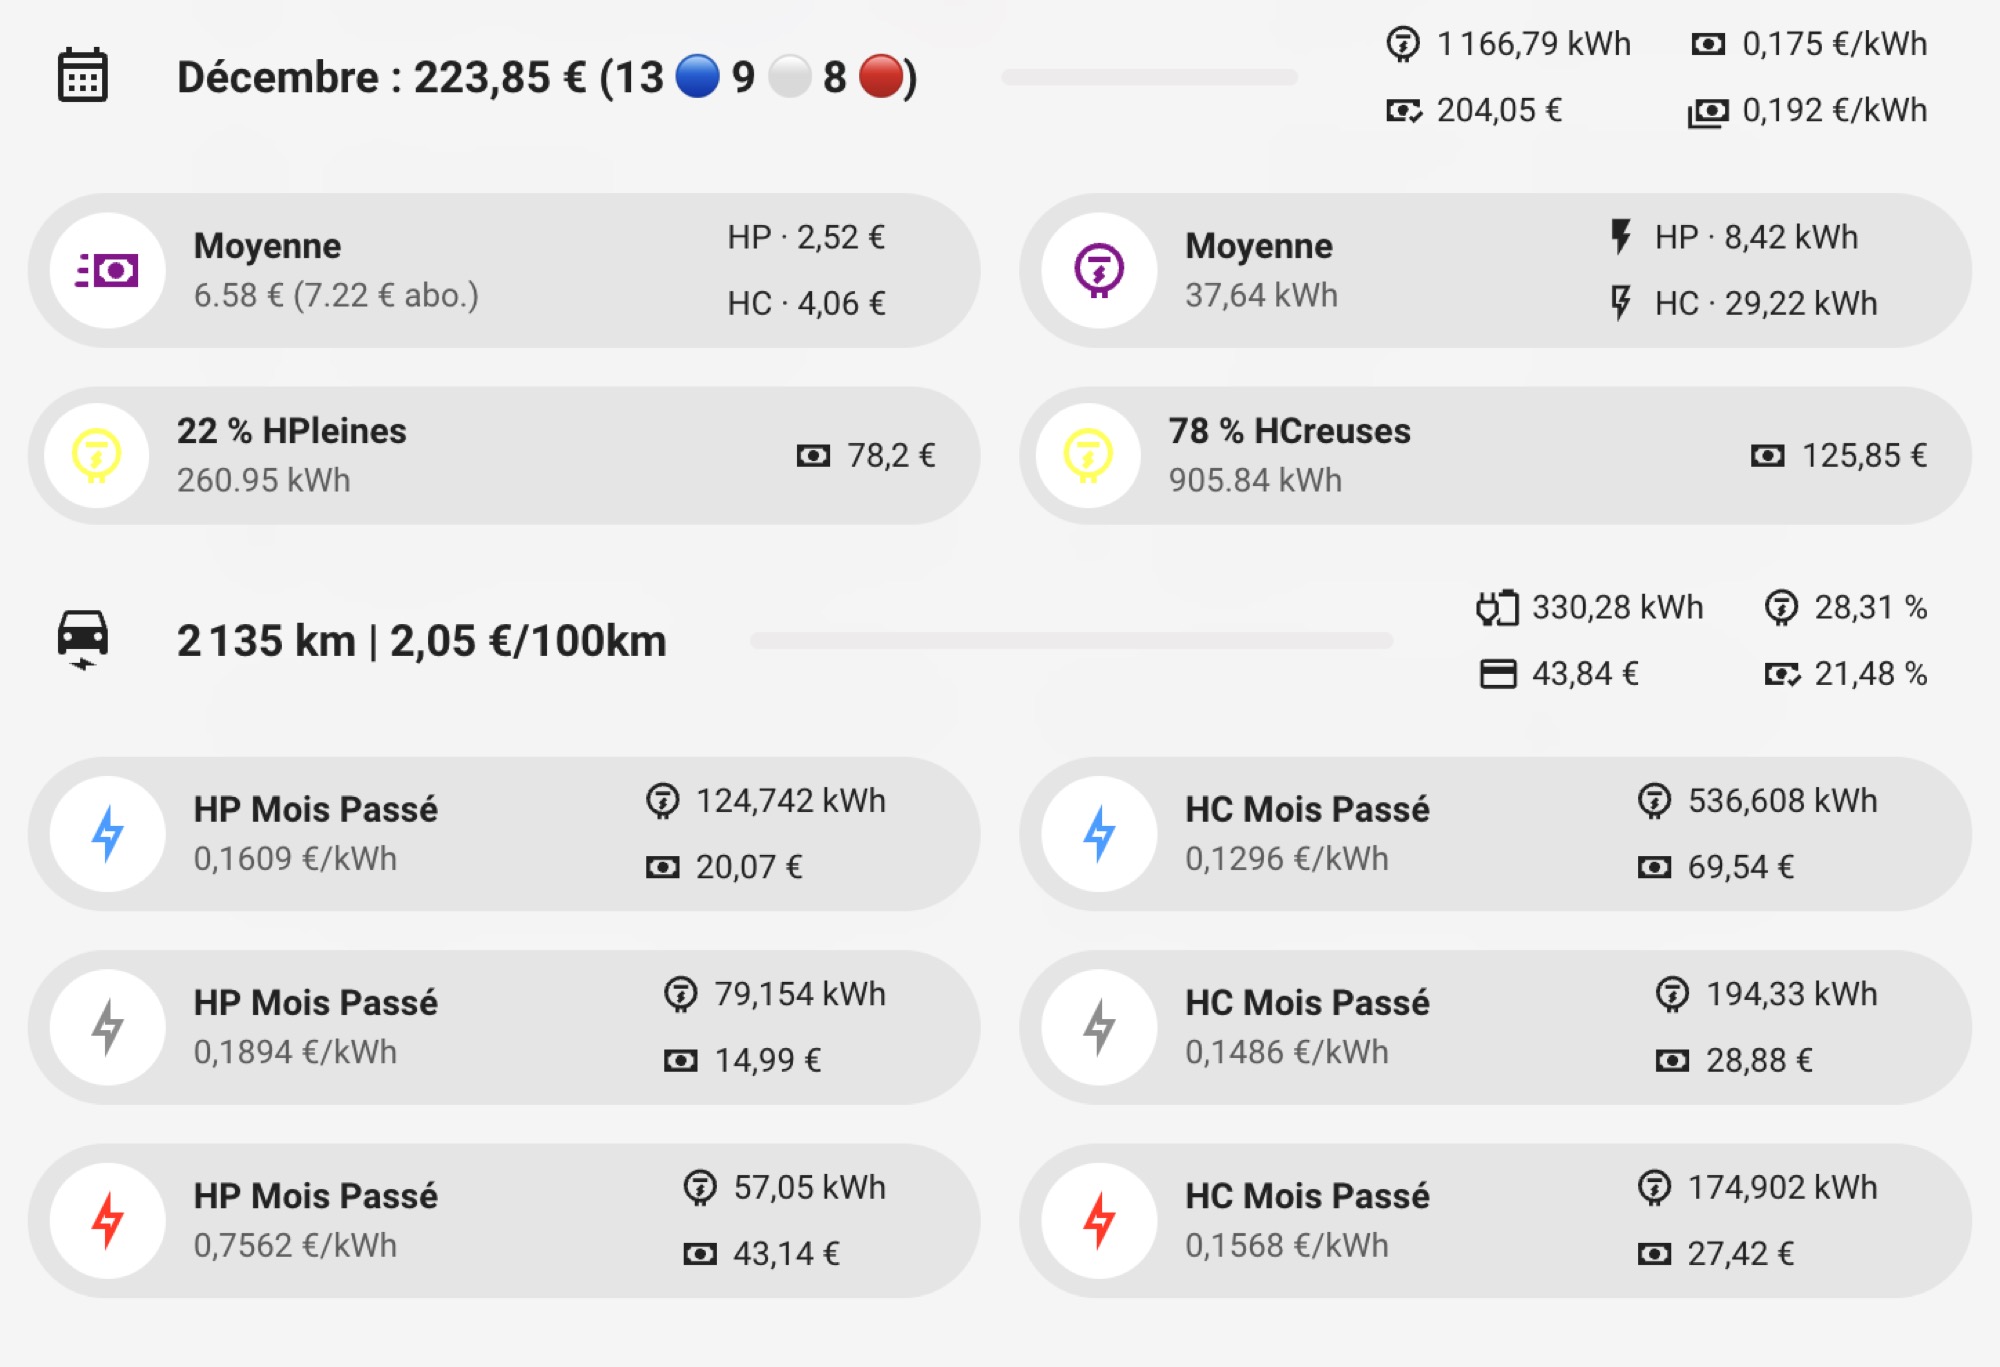Click the progress bar beside the Décembre title

tap(1149, 77)
